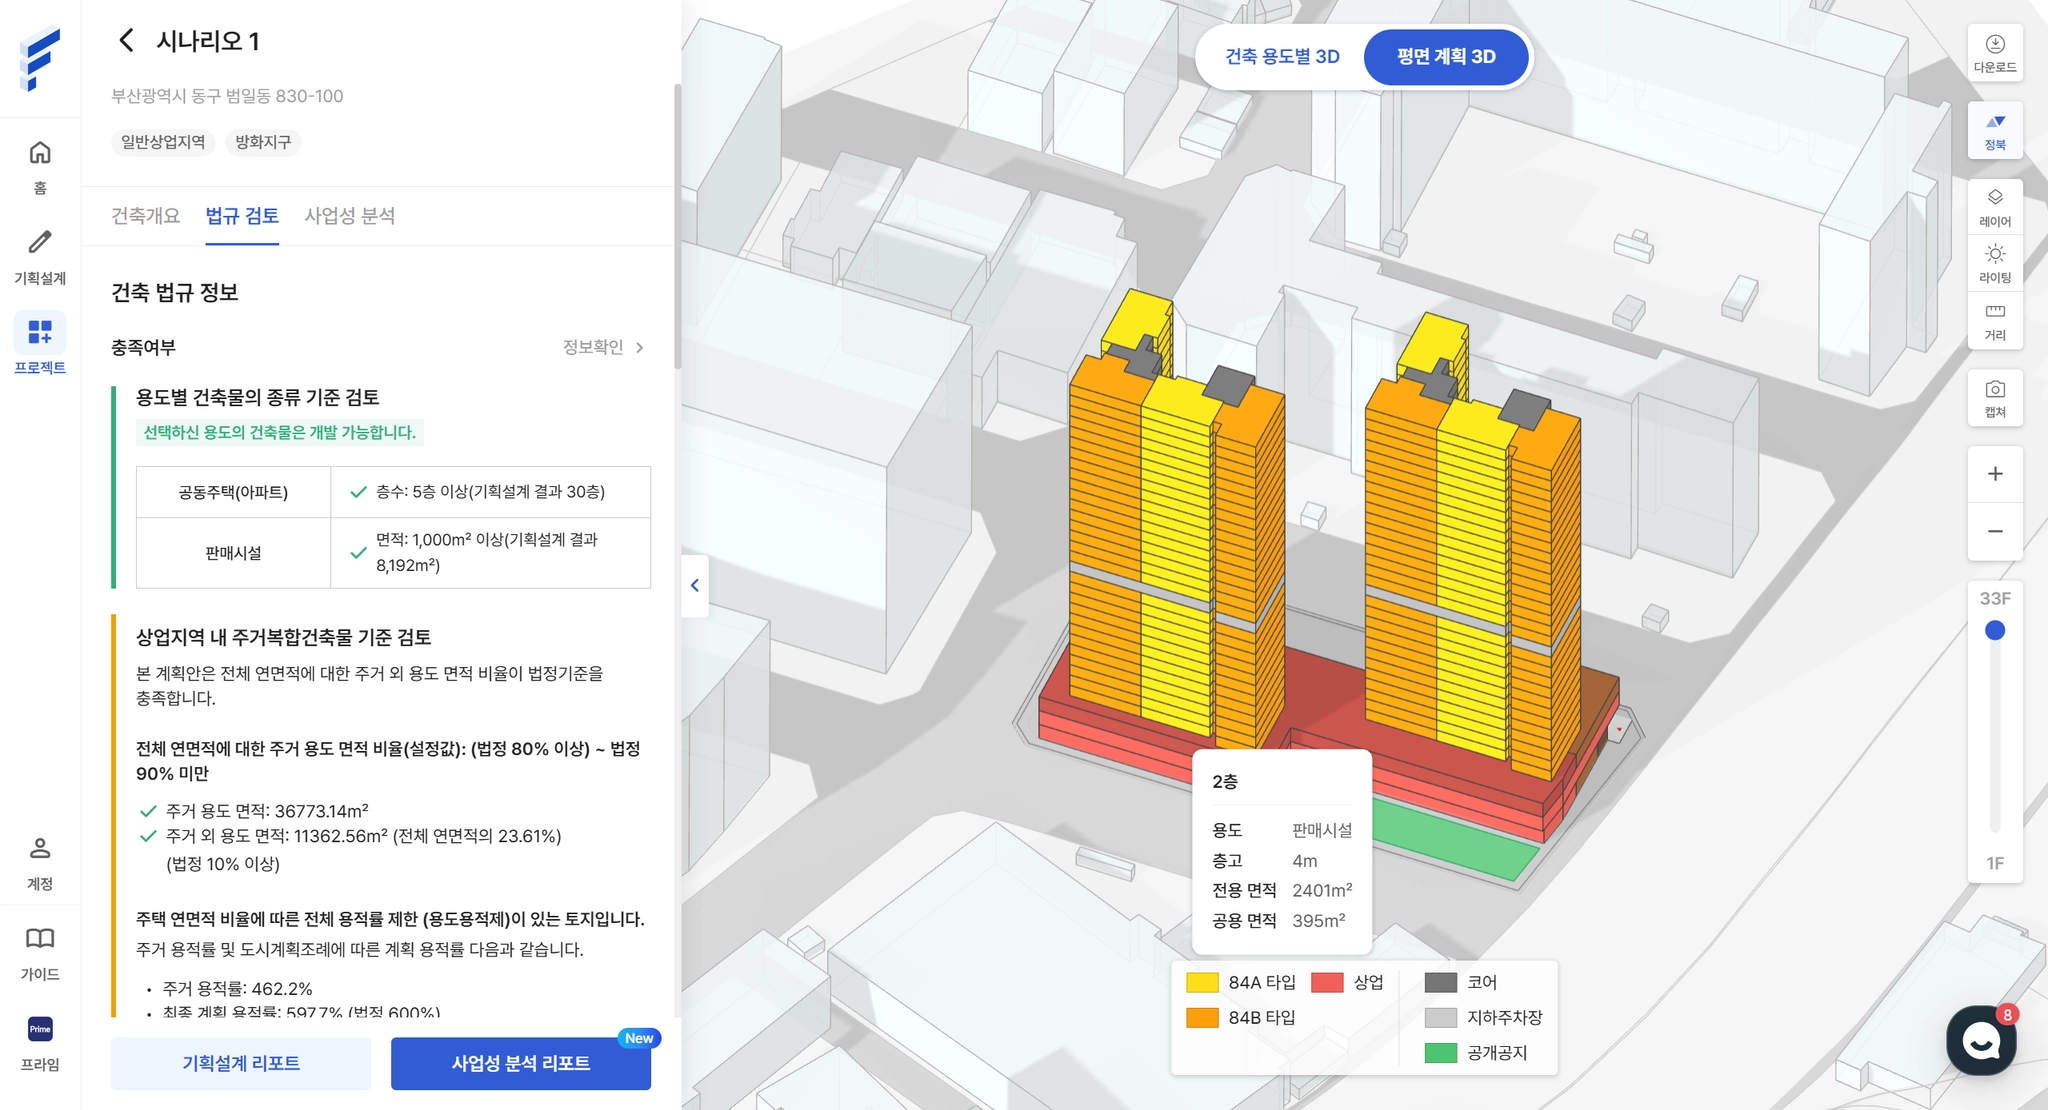
Task: Zoom in the 3D map view
Action: click(1994, 474)
